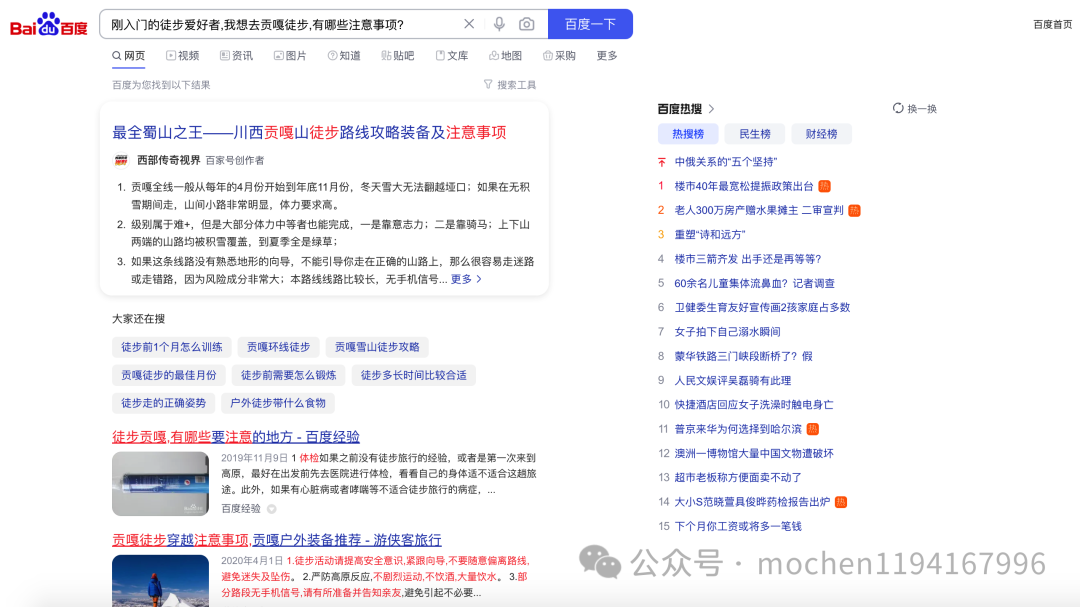Switch to the 财经榜 tab
The height and width of the screenshot is (607, 1080).
(822, 134)
